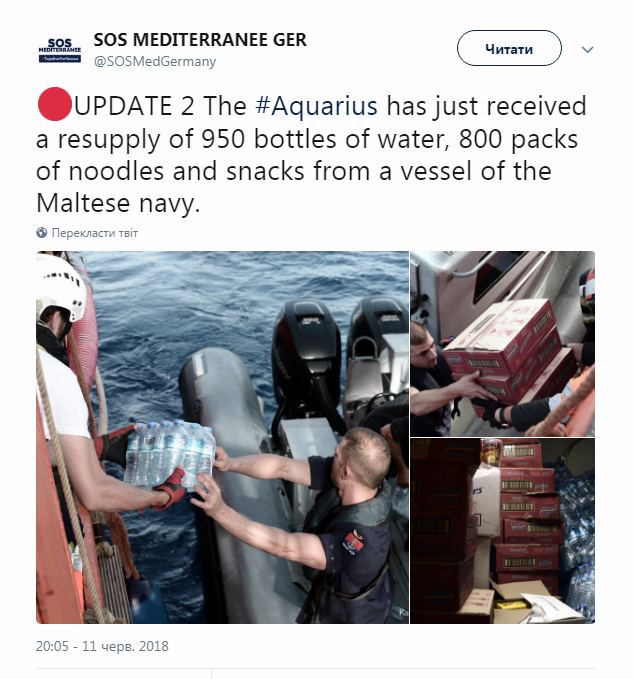
Task: Click the tweet text body paragraph
Action: point(311,154)
